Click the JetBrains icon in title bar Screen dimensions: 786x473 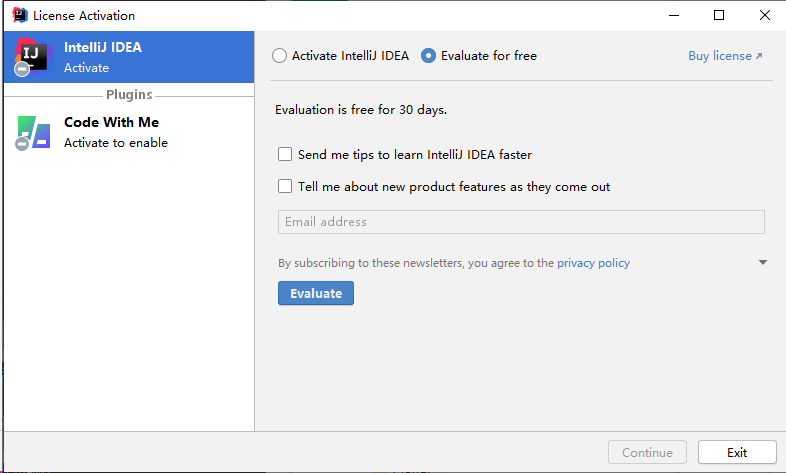pyautogui.click(x=18, y=15)
